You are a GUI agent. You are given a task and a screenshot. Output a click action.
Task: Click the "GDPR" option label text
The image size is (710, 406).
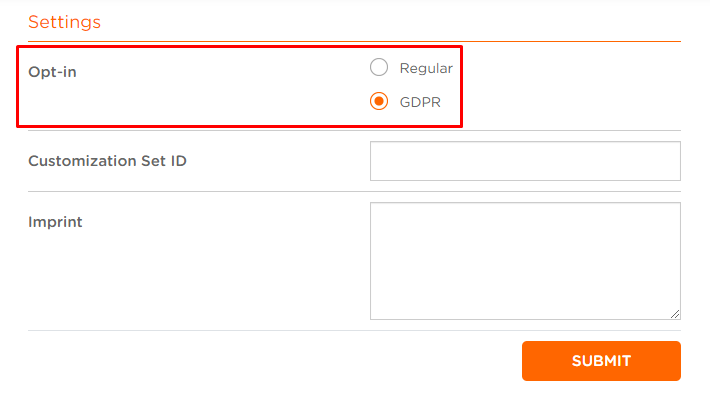click(420, 102)
